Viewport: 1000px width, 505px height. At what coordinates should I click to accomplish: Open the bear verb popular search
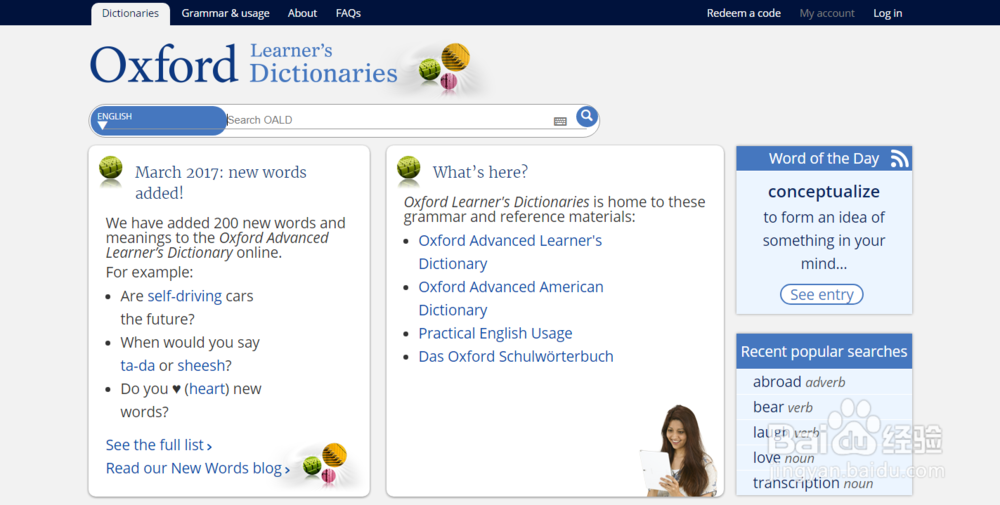tap(783, 407)
